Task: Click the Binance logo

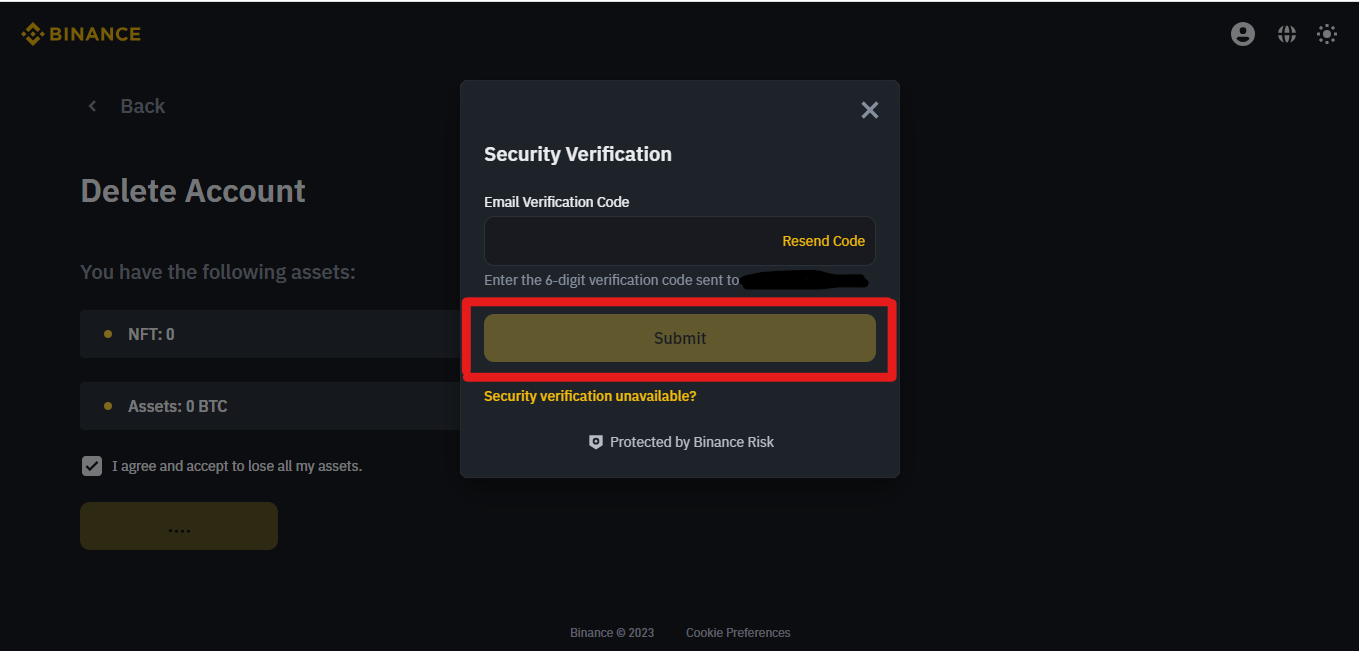Action: click(x=81, y=34)
